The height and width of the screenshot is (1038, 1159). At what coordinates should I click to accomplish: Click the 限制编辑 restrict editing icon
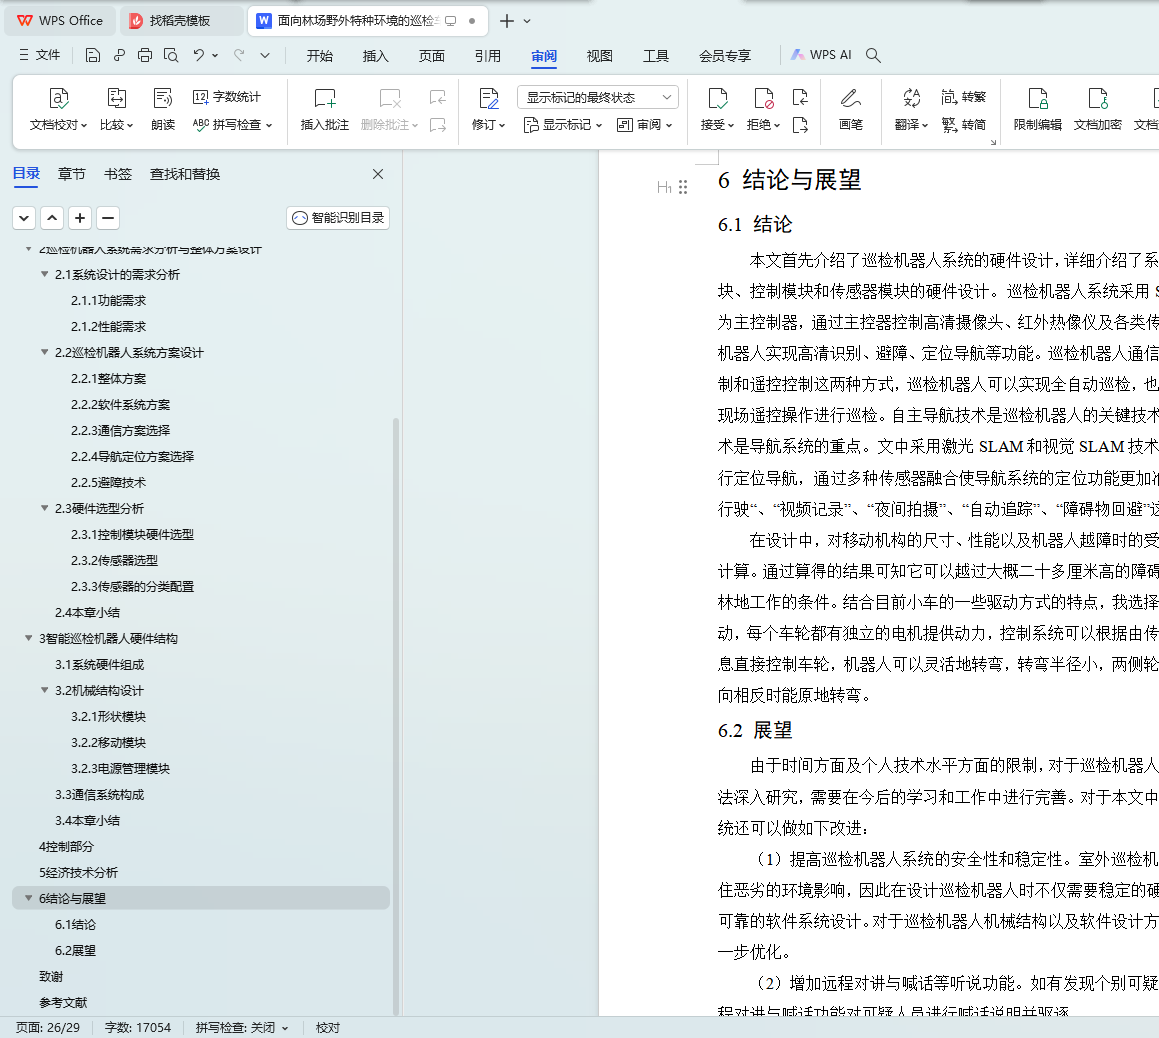click(1037, 99)
